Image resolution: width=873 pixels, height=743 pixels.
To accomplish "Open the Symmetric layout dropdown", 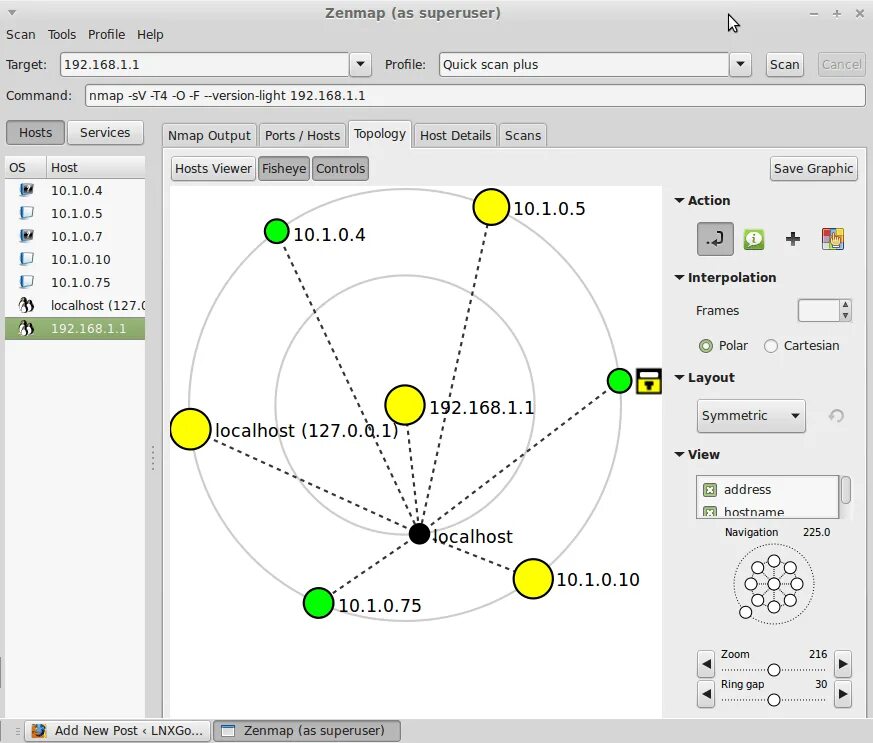I will 751,416.
